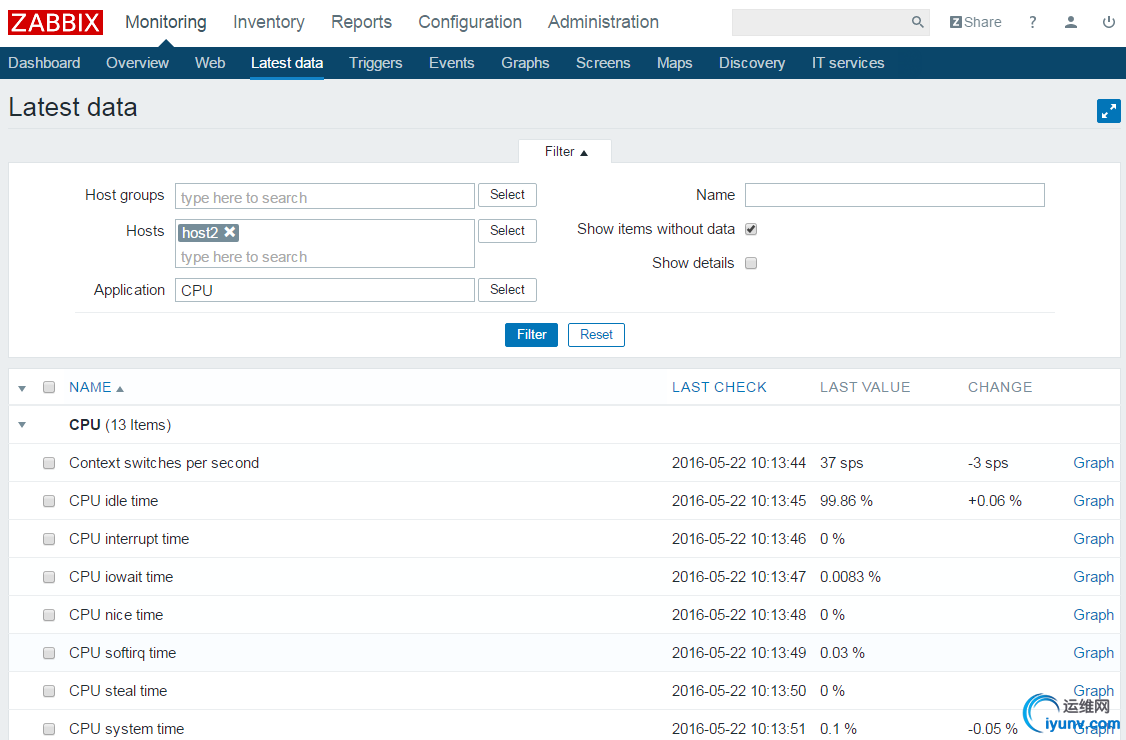Image resolution: width=1126 pixels, height=740 pixels.
Task: Go to Screens submenu
Action: pyautogui.click(x=602, y=63)
